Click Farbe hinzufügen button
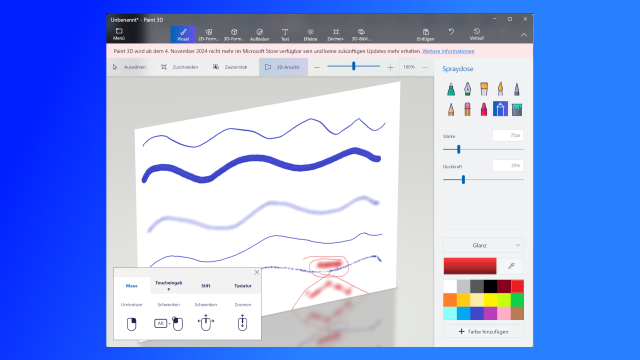Image resolution: width=640 pixels, height=360 pixels. tap(483, 331)
